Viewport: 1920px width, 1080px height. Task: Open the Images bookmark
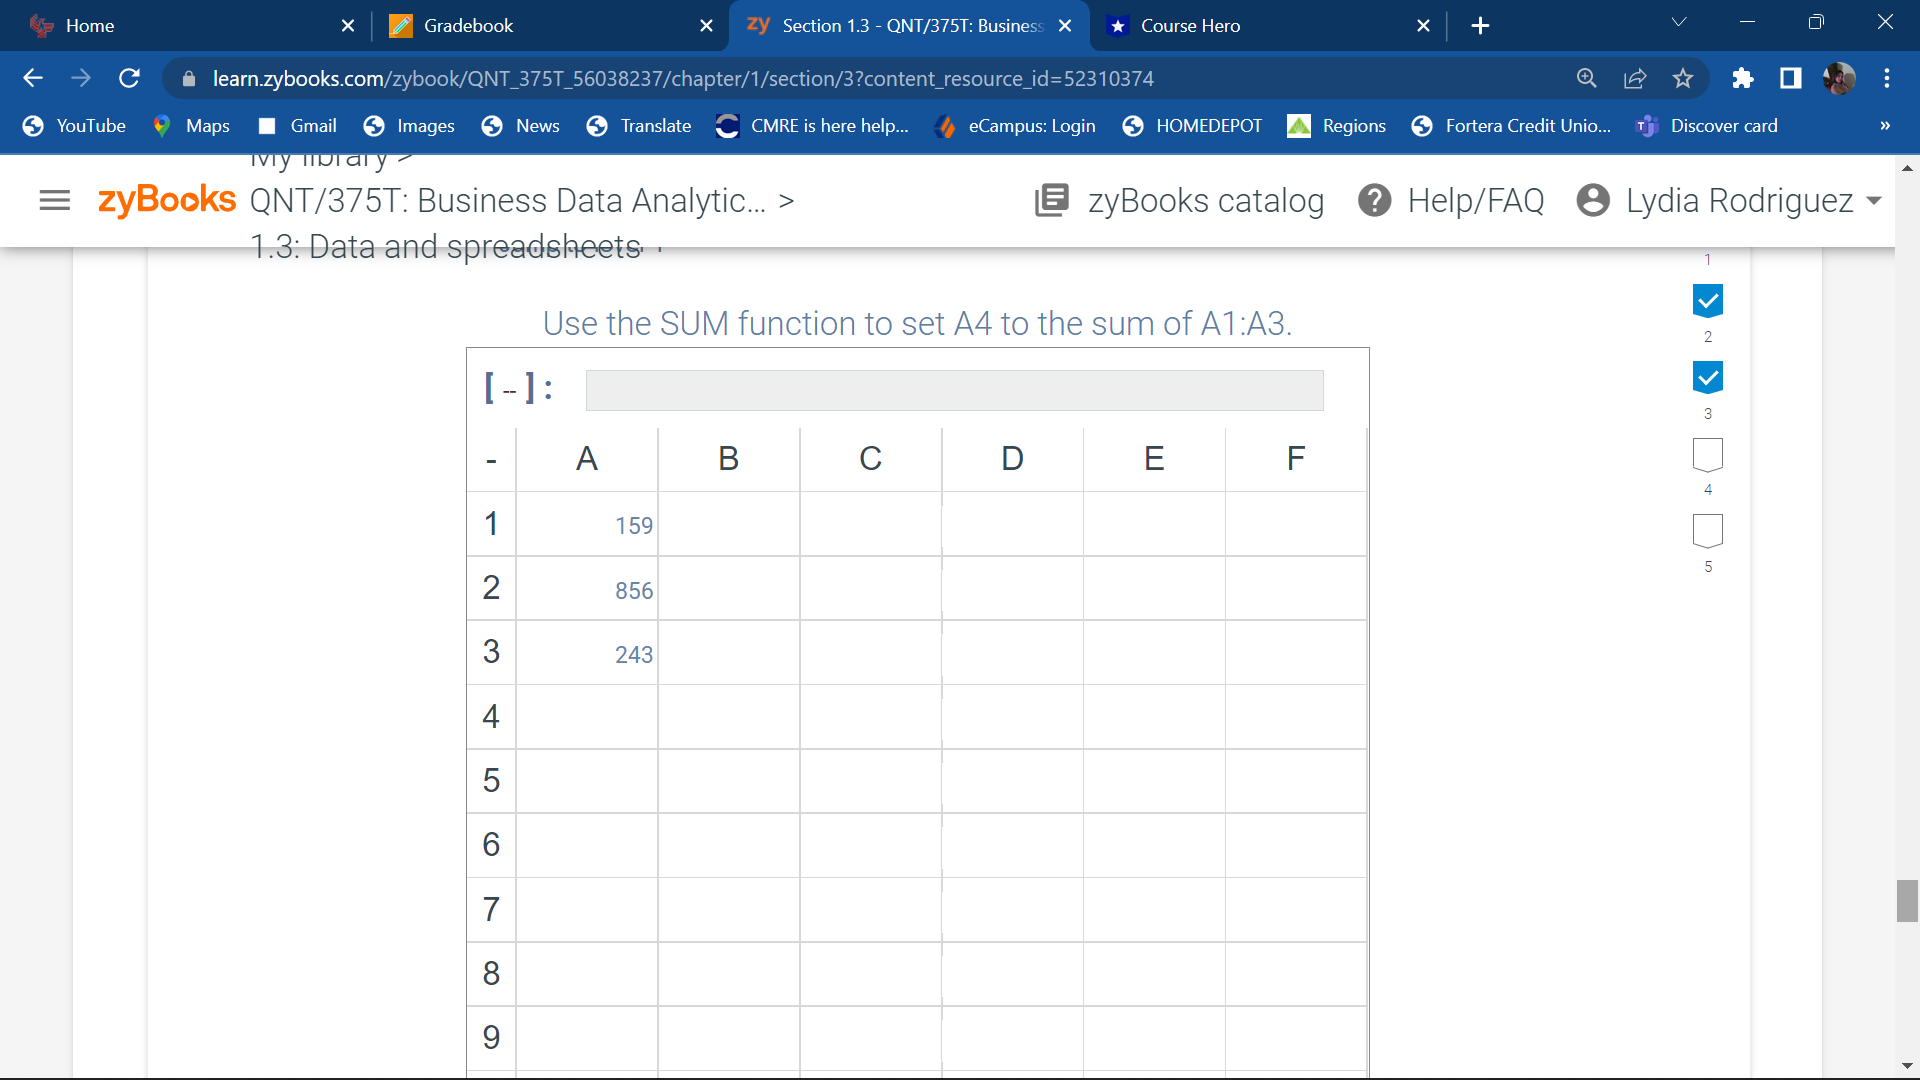[409, 126]
